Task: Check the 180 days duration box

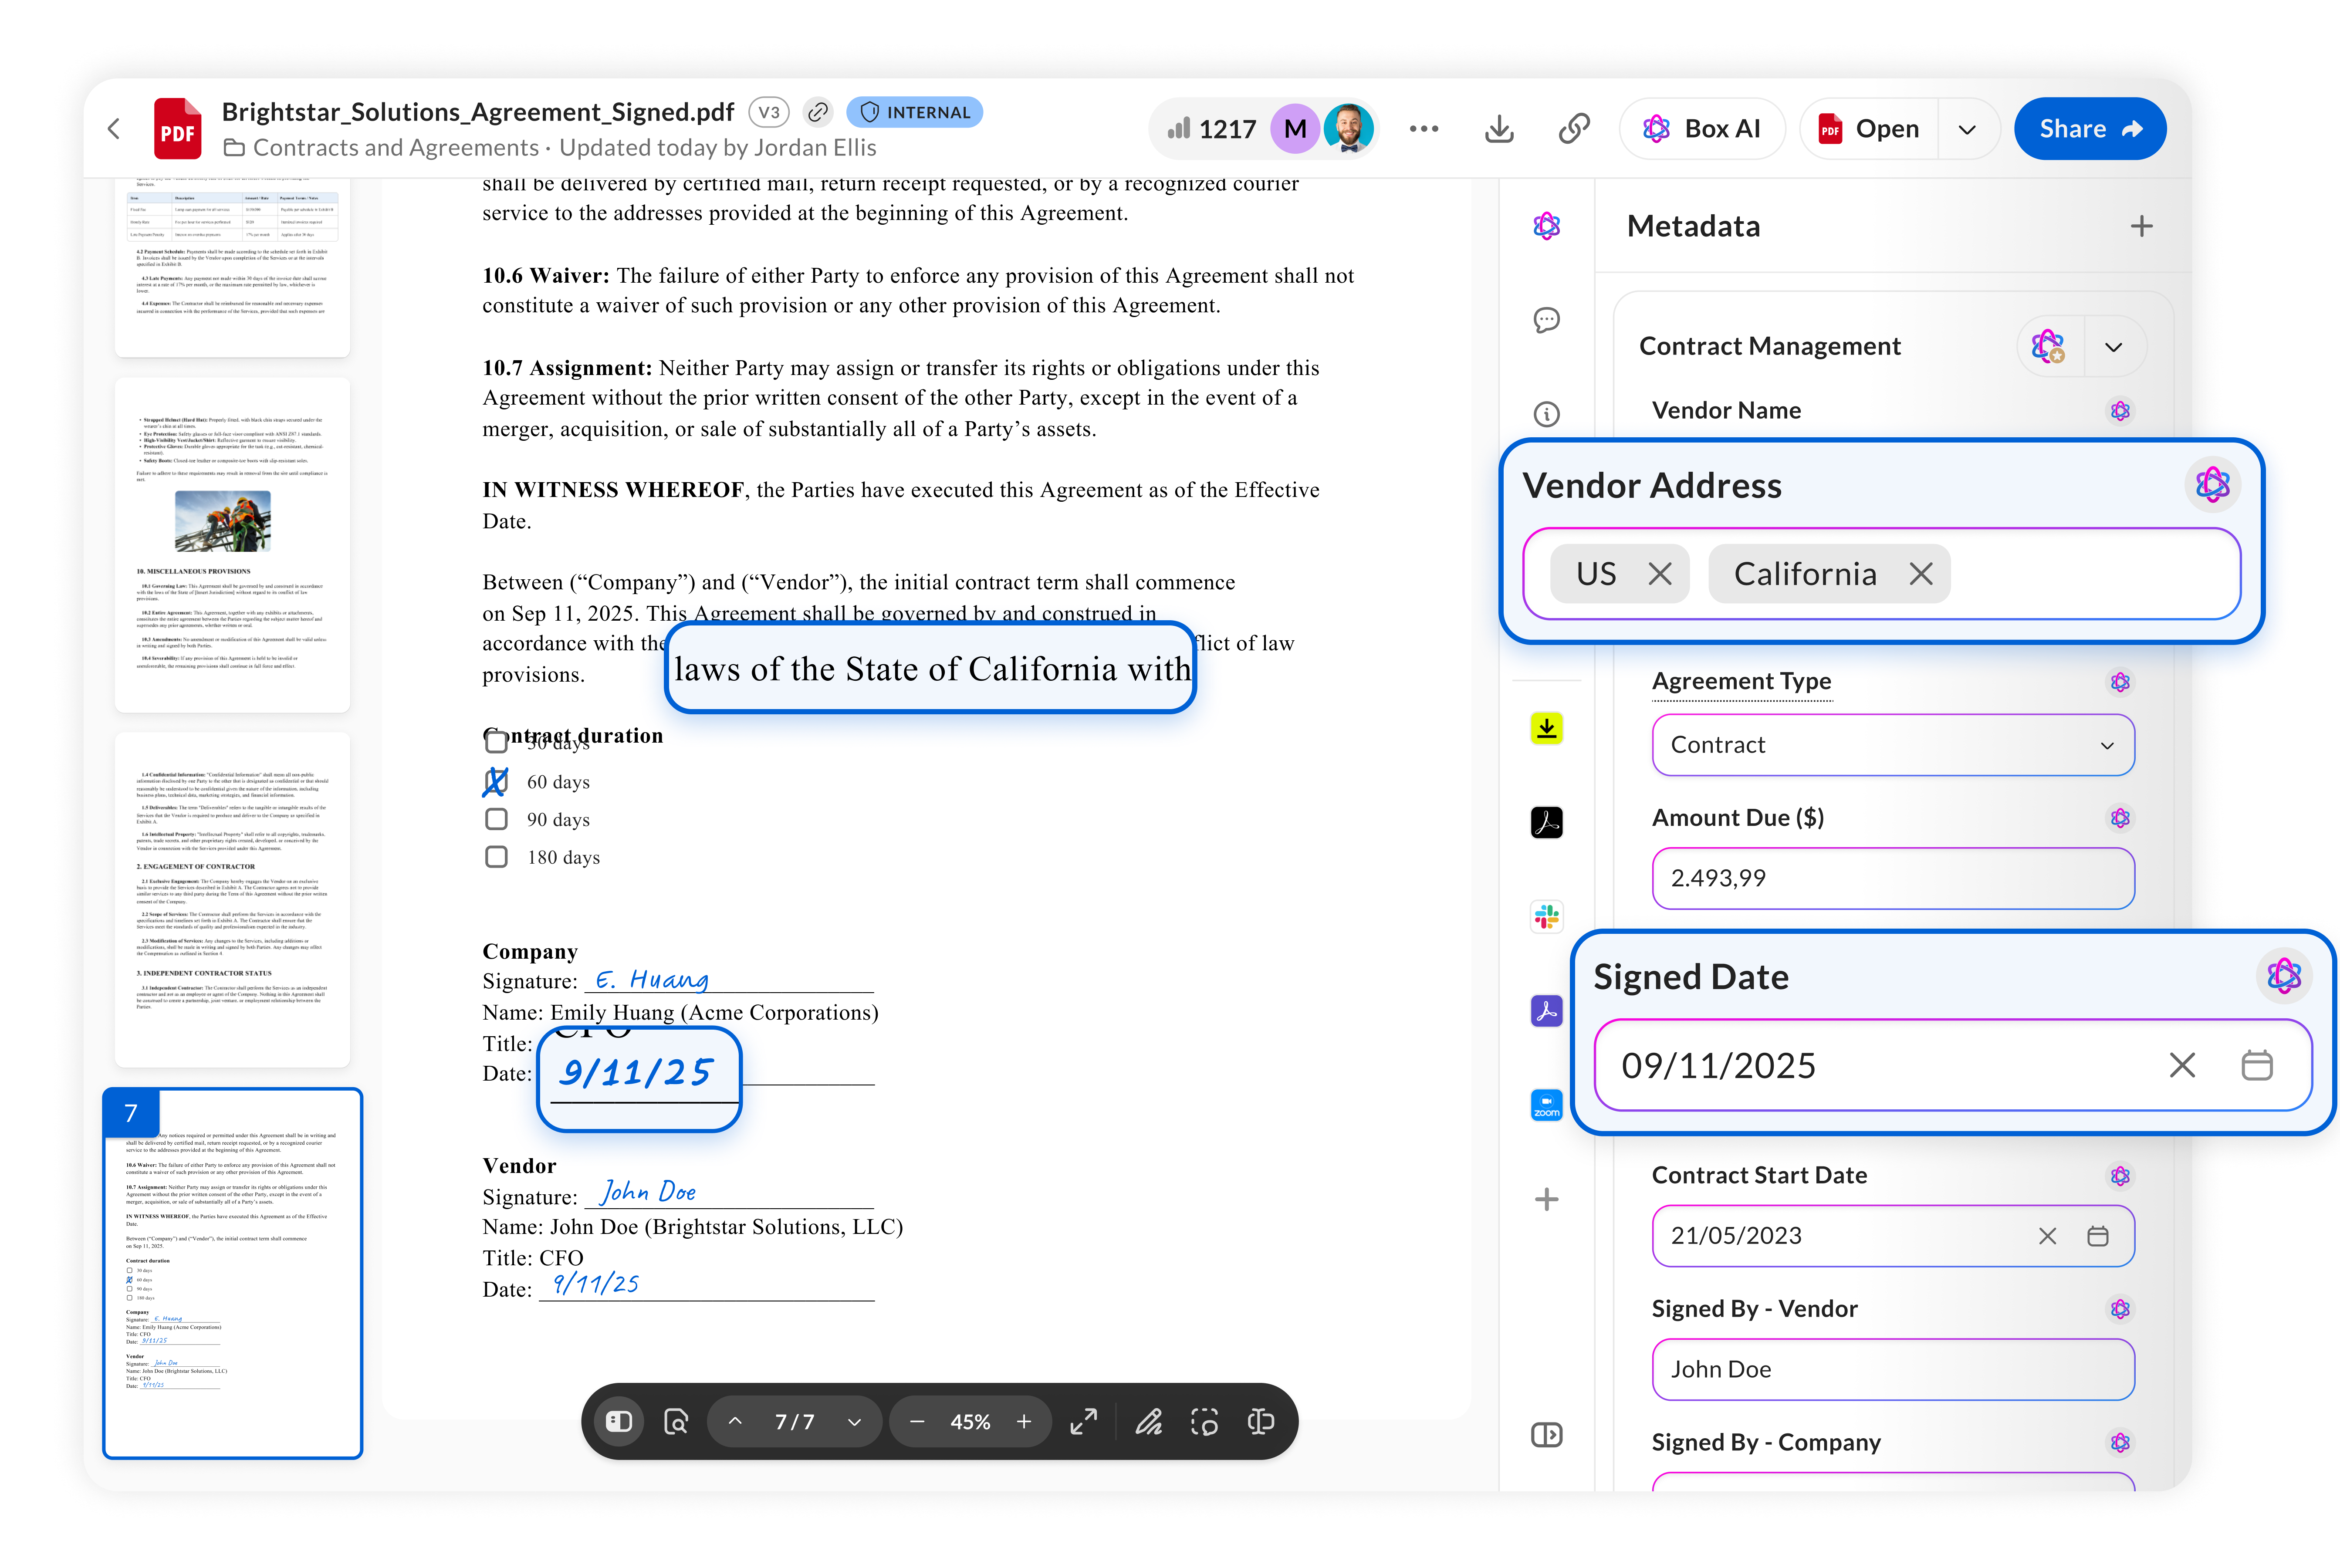Action: click(496, 857)
